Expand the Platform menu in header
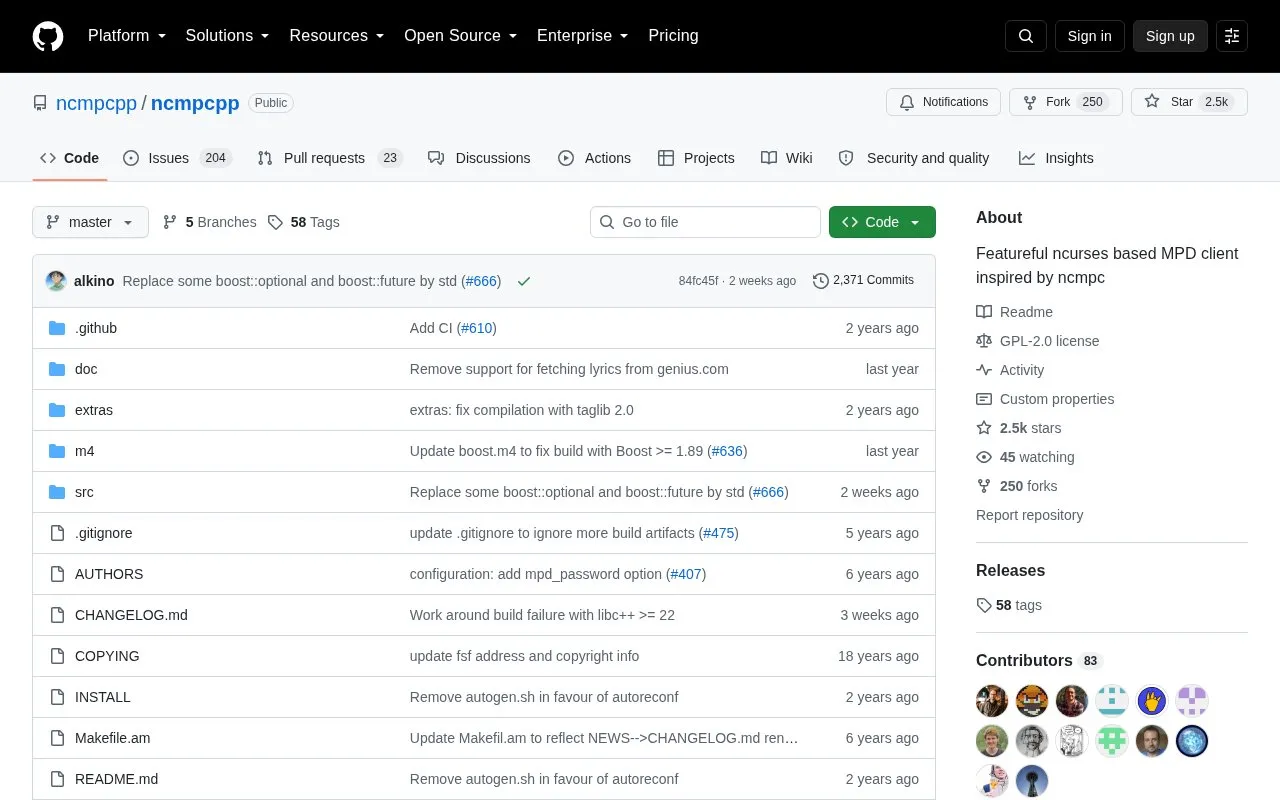This screenshot has height=800, width=1280. tap(127, 36)
